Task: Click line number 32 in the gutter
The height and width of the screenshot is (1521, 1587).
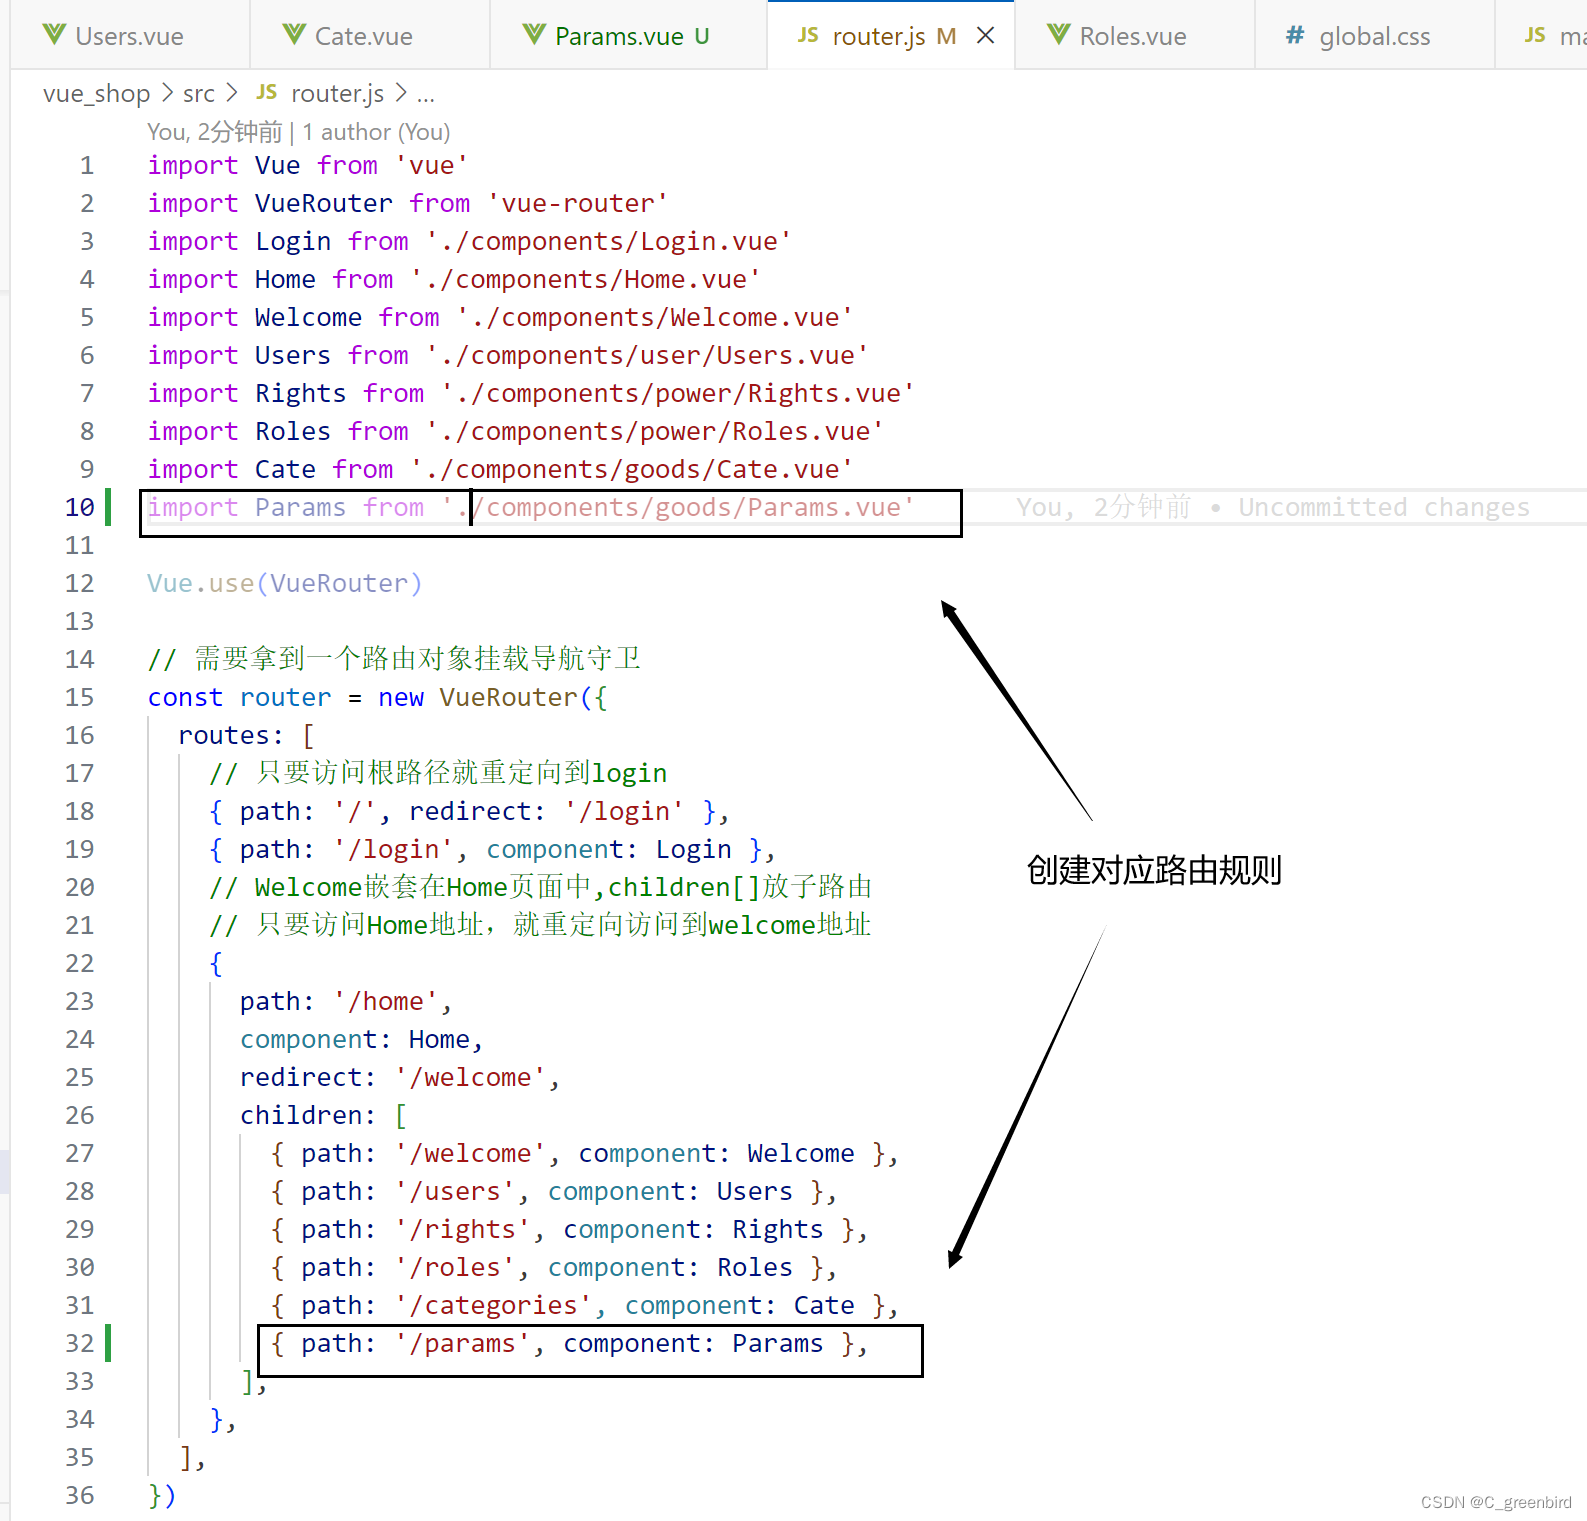Action: pyautogui.click(x=80, y=1343)
